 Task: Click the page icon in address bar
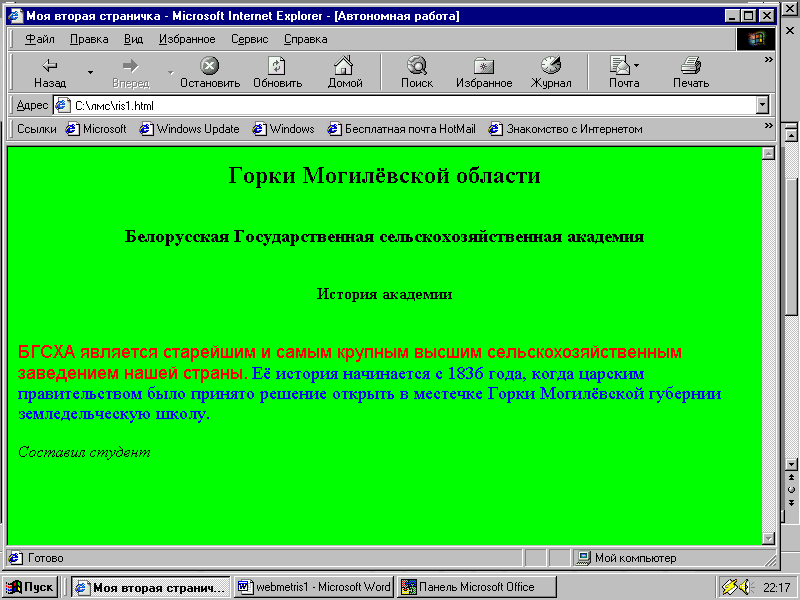62,106
